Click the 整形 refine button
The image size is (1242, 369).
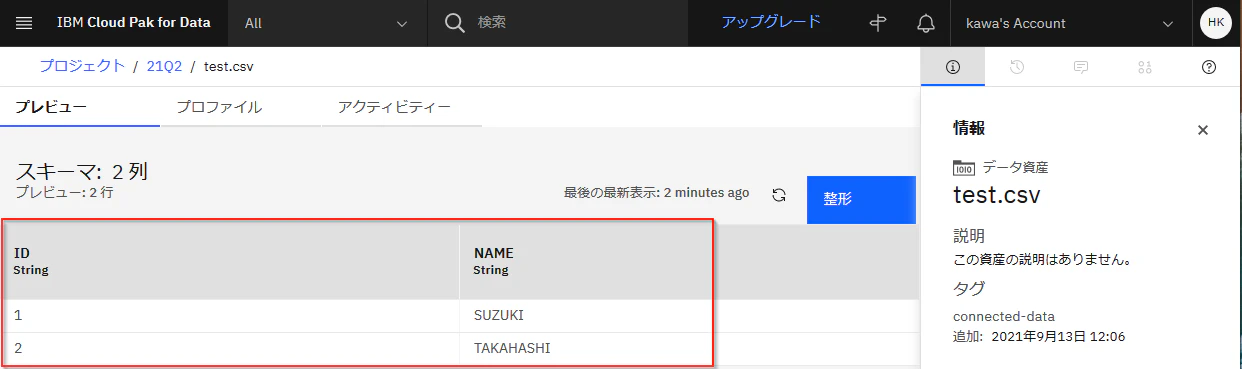point(861,199)
